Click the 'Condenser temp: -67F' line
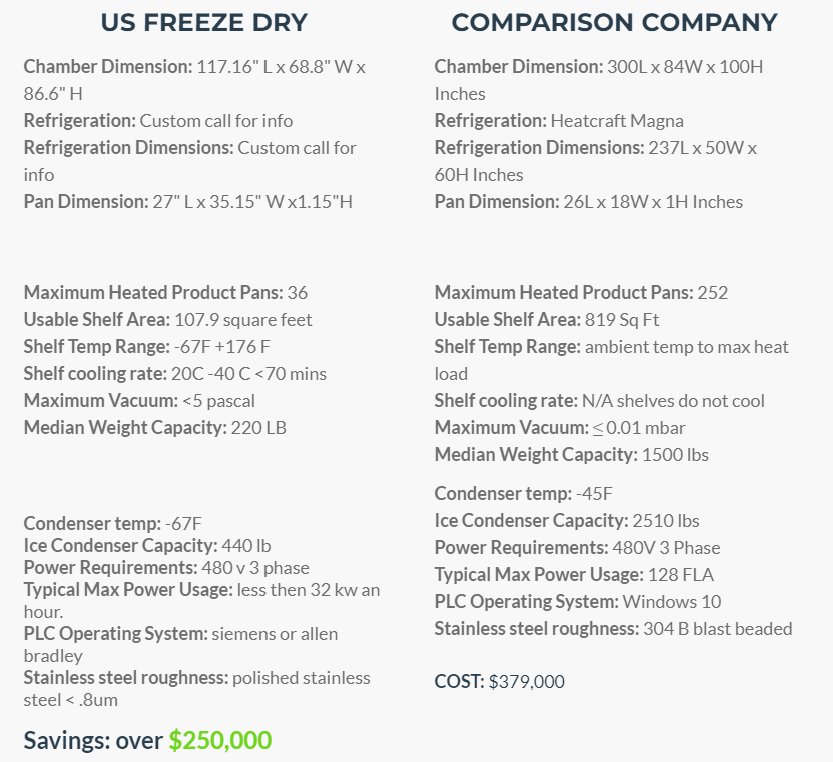833x762 pixels. [x=113, y=523]
